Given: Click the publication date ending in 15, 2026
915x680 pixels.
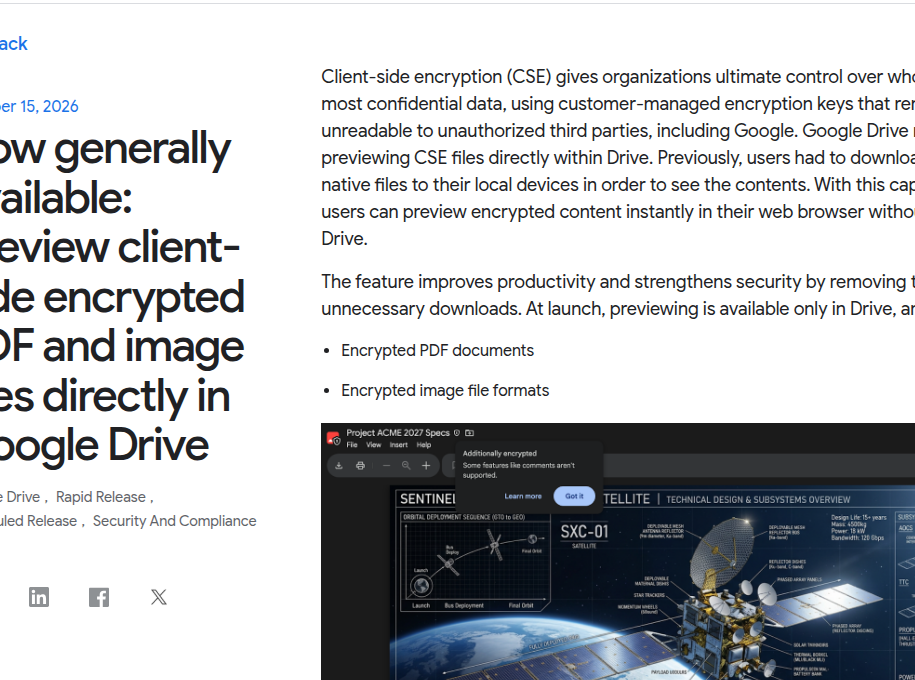Looking at the screenshot, I should click(x=39, y=106).
